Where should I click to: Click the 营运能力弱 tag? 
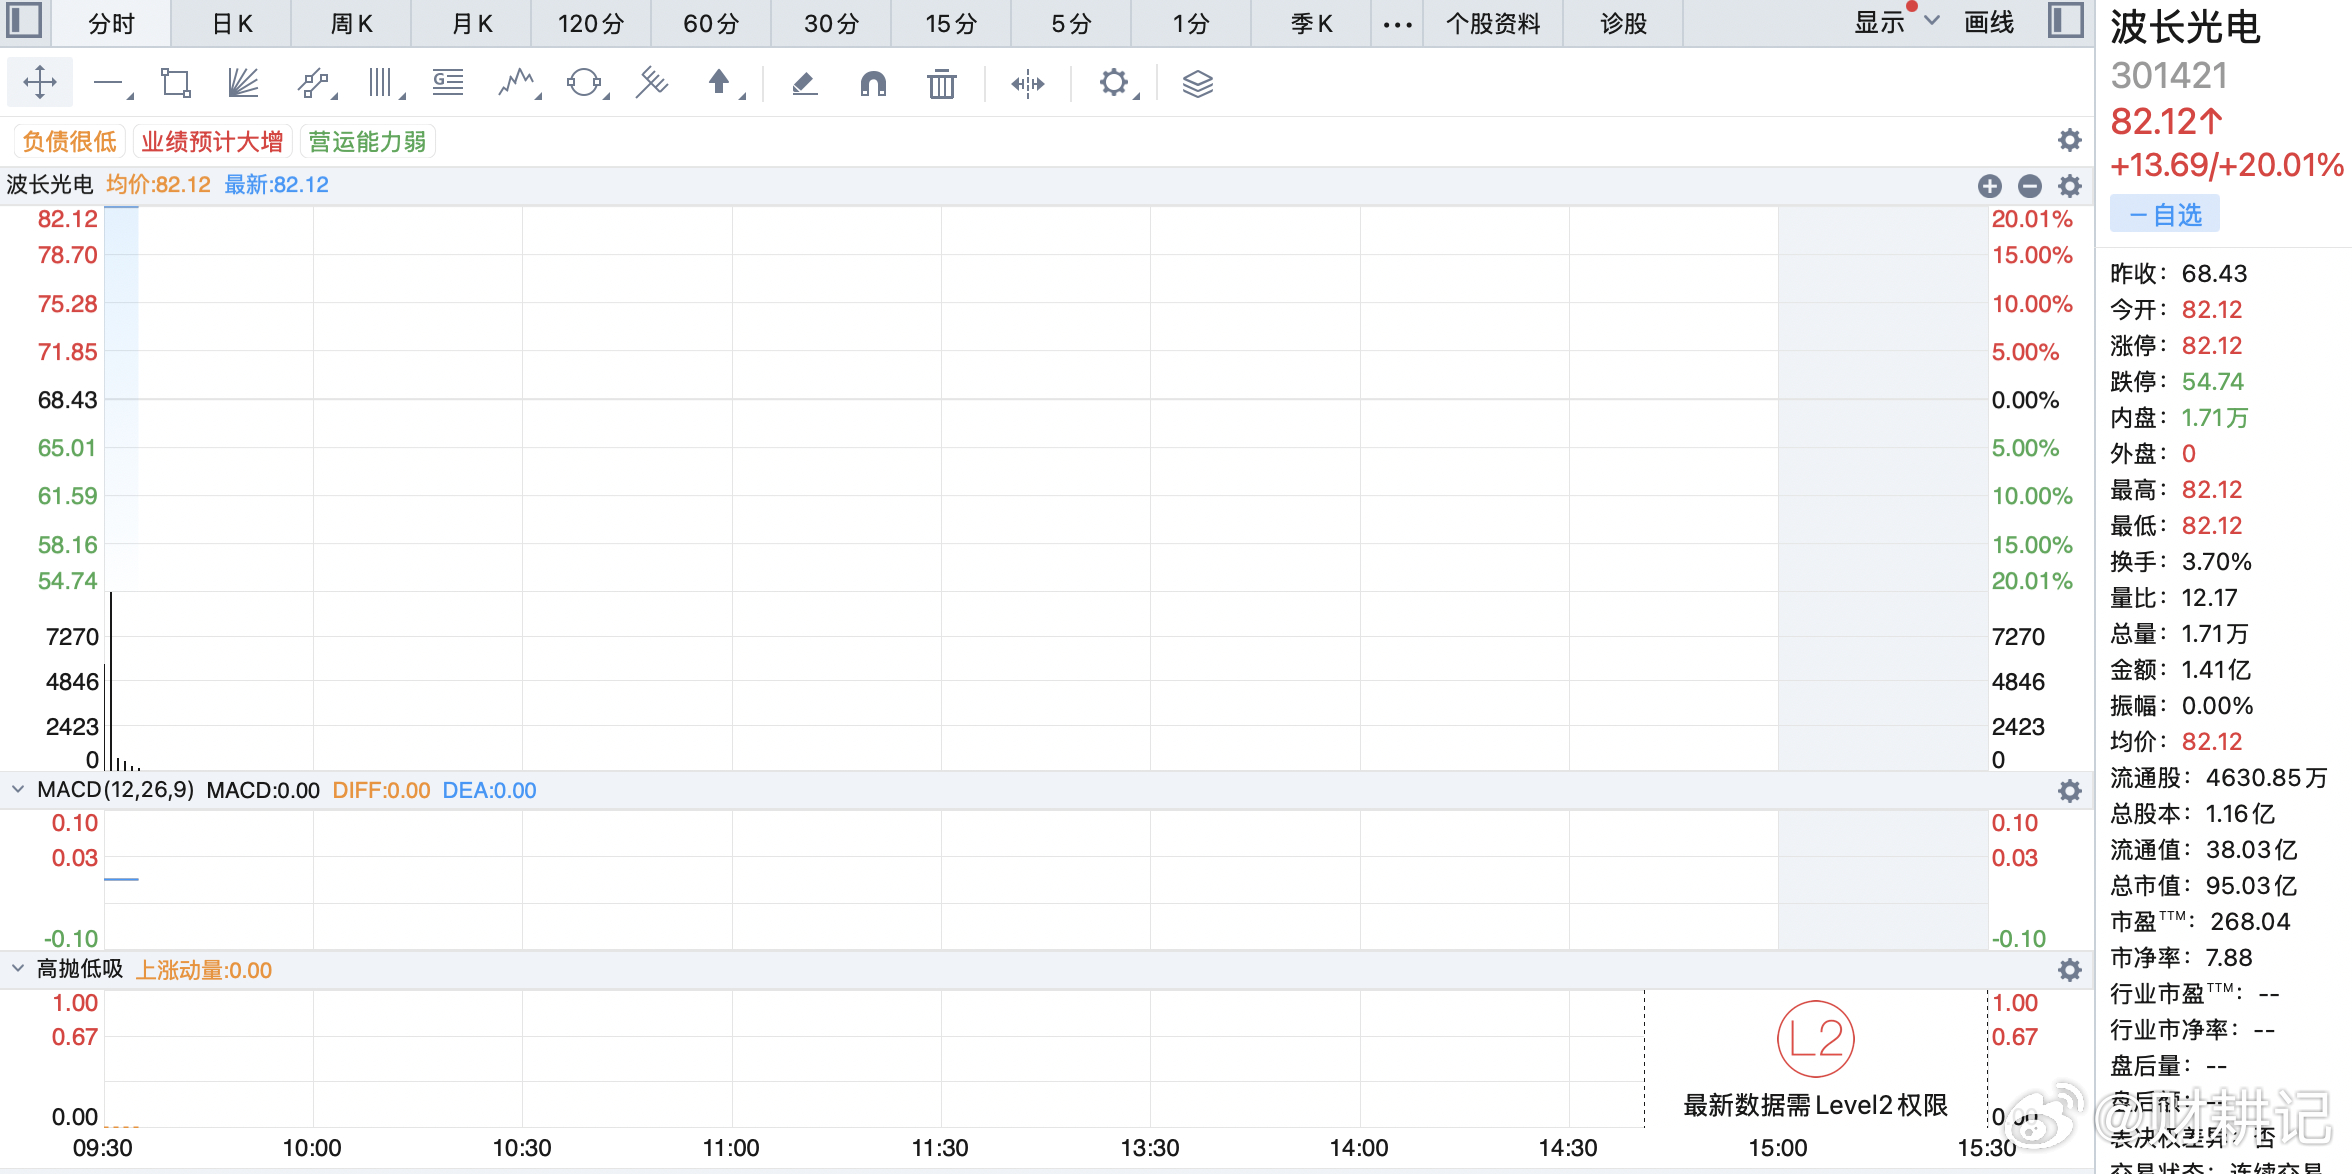click(x=367, y=141)
